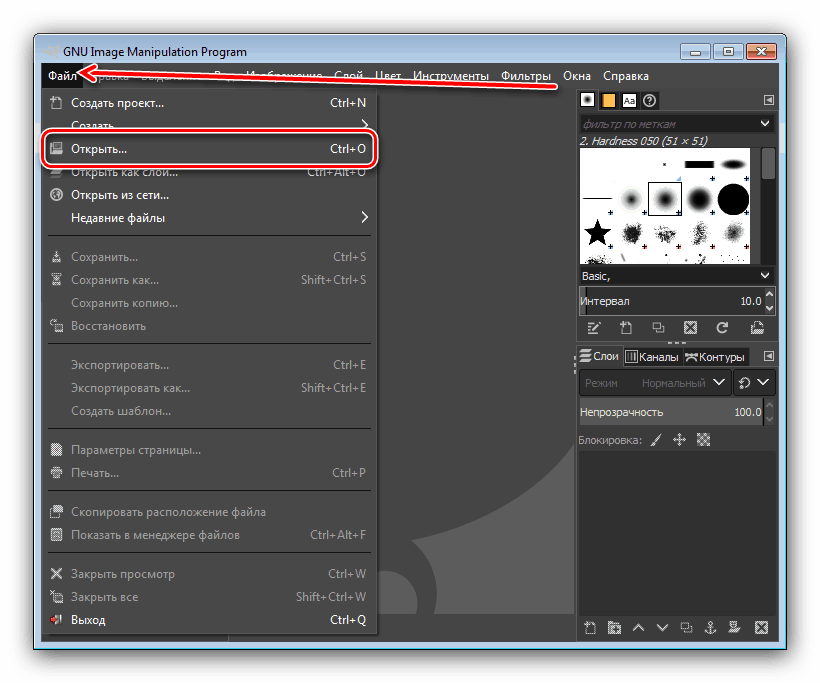Raise the layer with up arrow

tap(639, 628)
